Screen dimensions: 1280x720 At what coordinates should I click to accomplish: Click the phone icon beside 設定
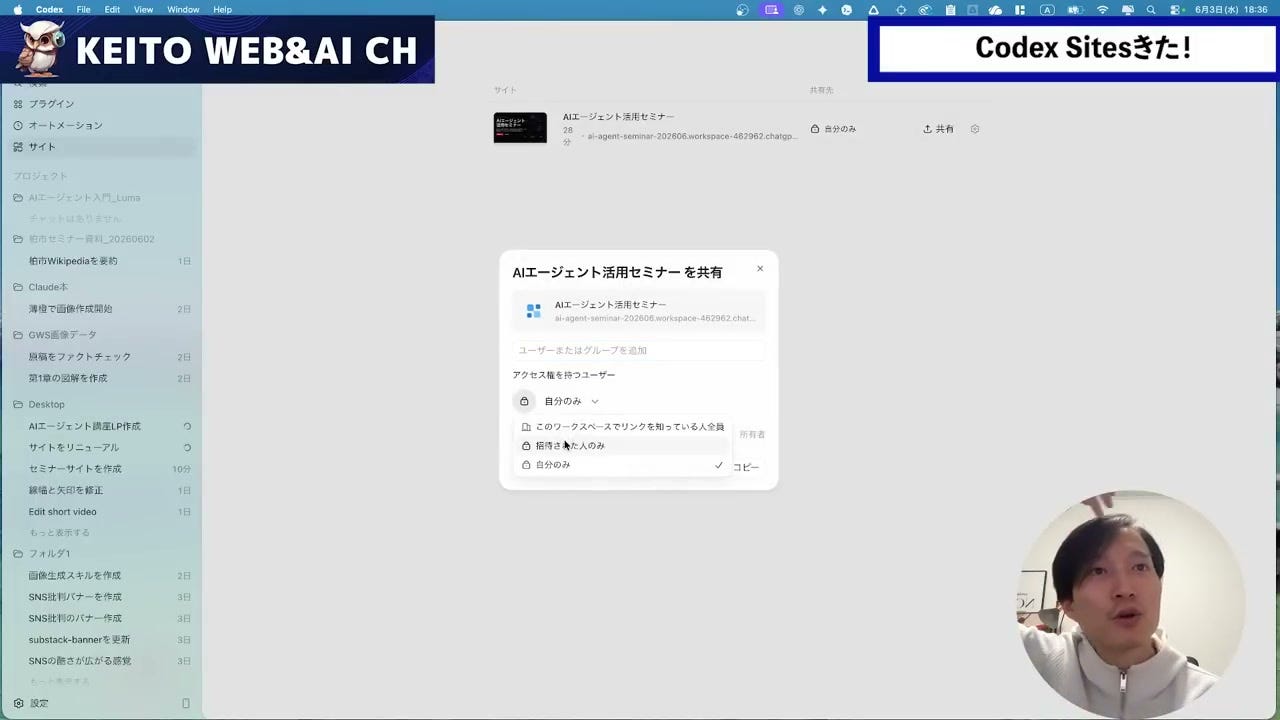coord(186,703)
